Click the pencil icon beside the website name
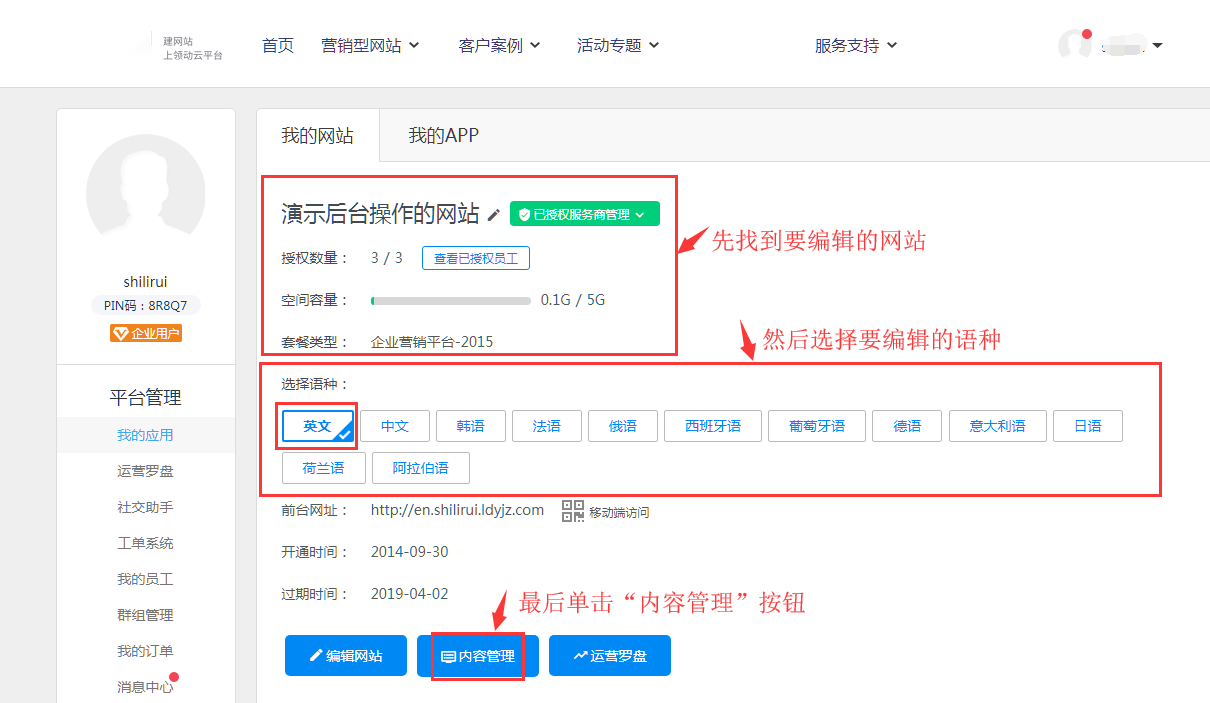This screenshot has height=703, width=1210. tap(494, 215)
